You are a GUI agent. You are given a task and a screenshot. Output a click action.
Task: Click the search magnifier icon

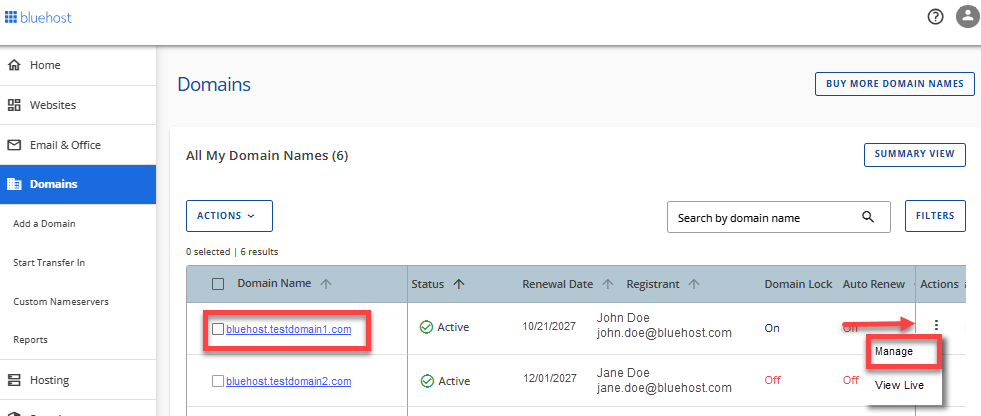868,217
